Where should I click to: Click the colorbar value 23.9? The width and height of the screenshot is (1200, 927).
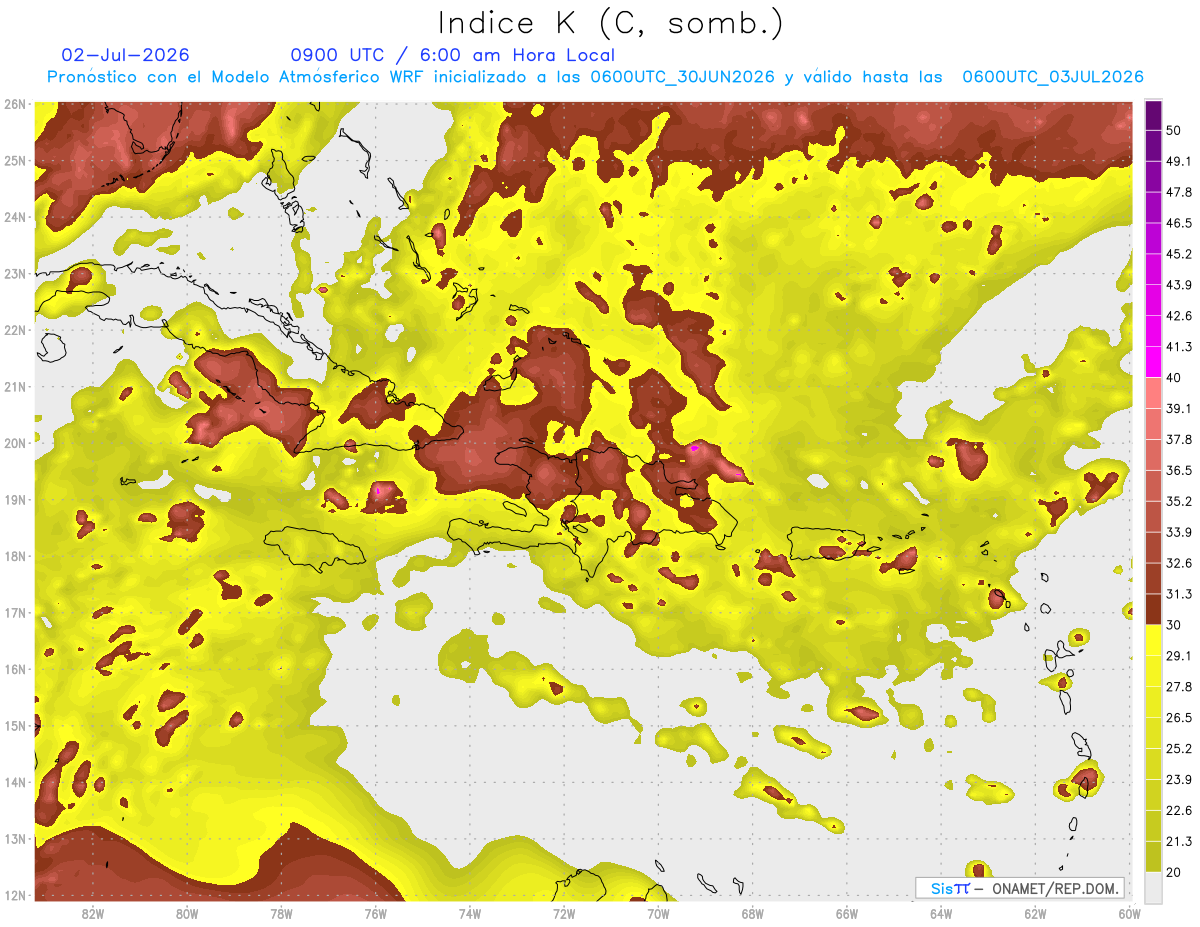(1179, 780)
